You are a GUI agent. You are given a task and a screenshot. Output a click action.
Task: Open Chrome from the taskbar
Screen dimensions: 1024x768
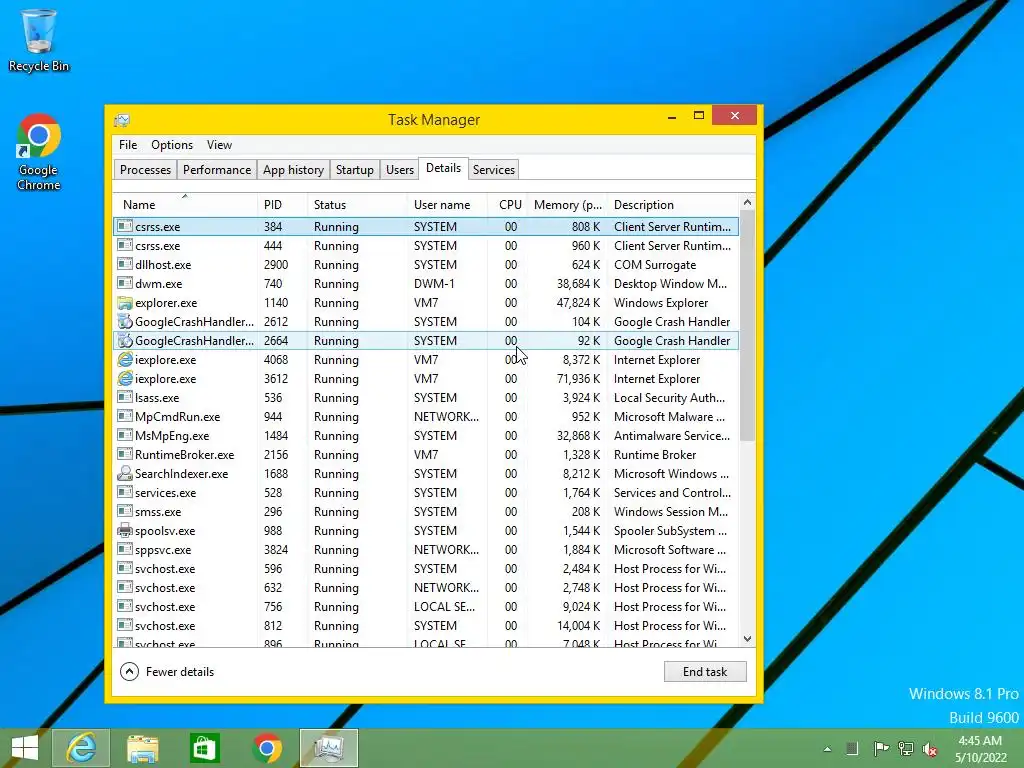(266, 748)
